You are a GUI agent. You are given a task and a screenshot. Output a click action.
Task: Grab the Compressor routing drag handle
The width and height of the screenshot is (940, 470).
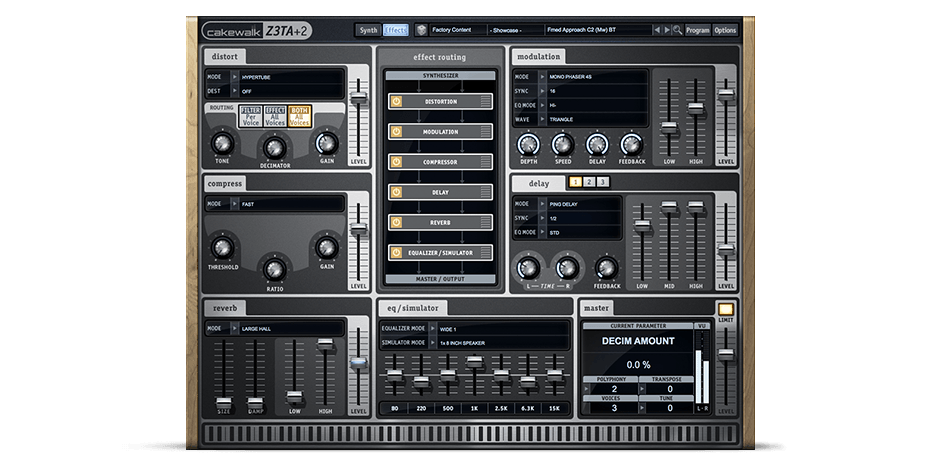point(486,162)
